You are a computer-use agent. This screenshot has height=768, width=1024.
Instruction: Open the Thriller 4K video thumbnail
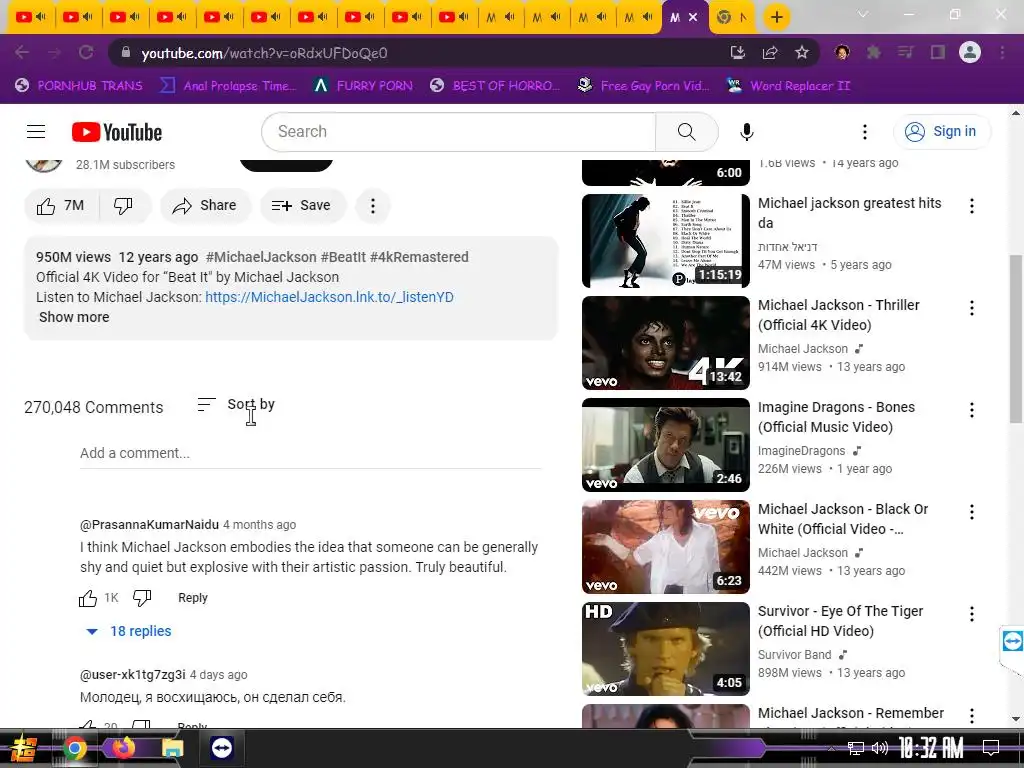pyautogui.click(x=665, y=343)
